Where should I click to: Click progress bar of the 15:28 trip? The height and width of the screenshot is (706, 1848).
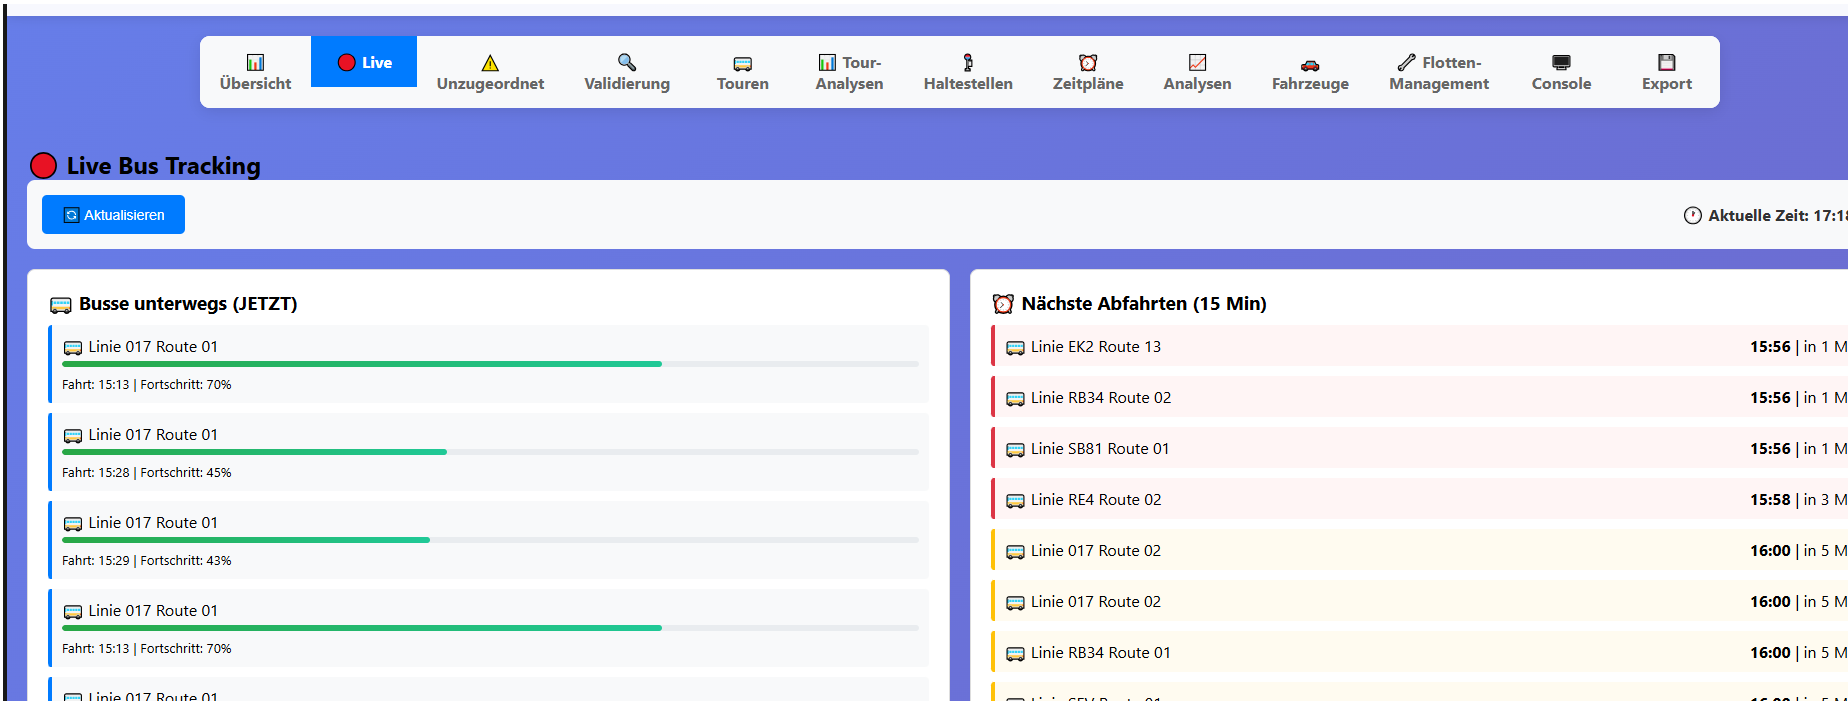click(490, 452)
